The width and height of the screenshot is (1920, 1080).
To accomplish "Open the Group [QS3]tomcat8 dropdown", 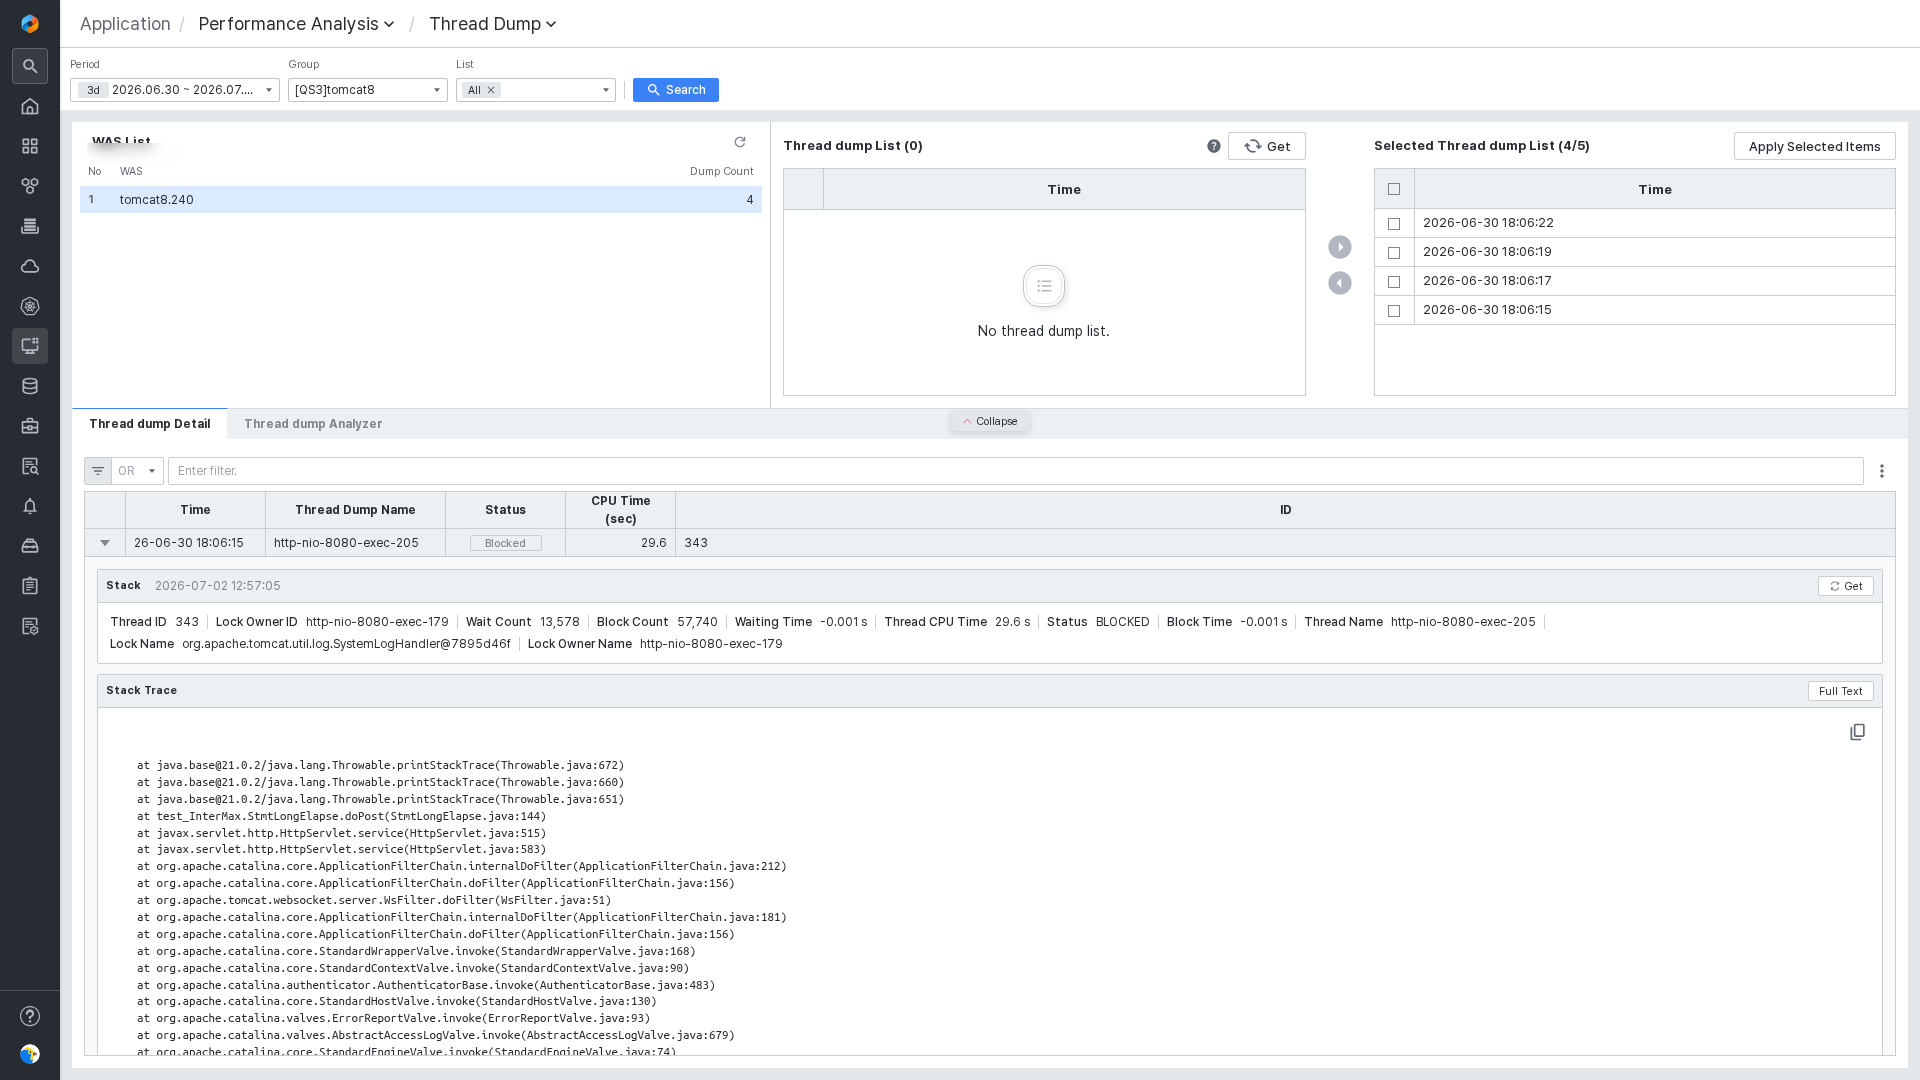I will (368, 90).
